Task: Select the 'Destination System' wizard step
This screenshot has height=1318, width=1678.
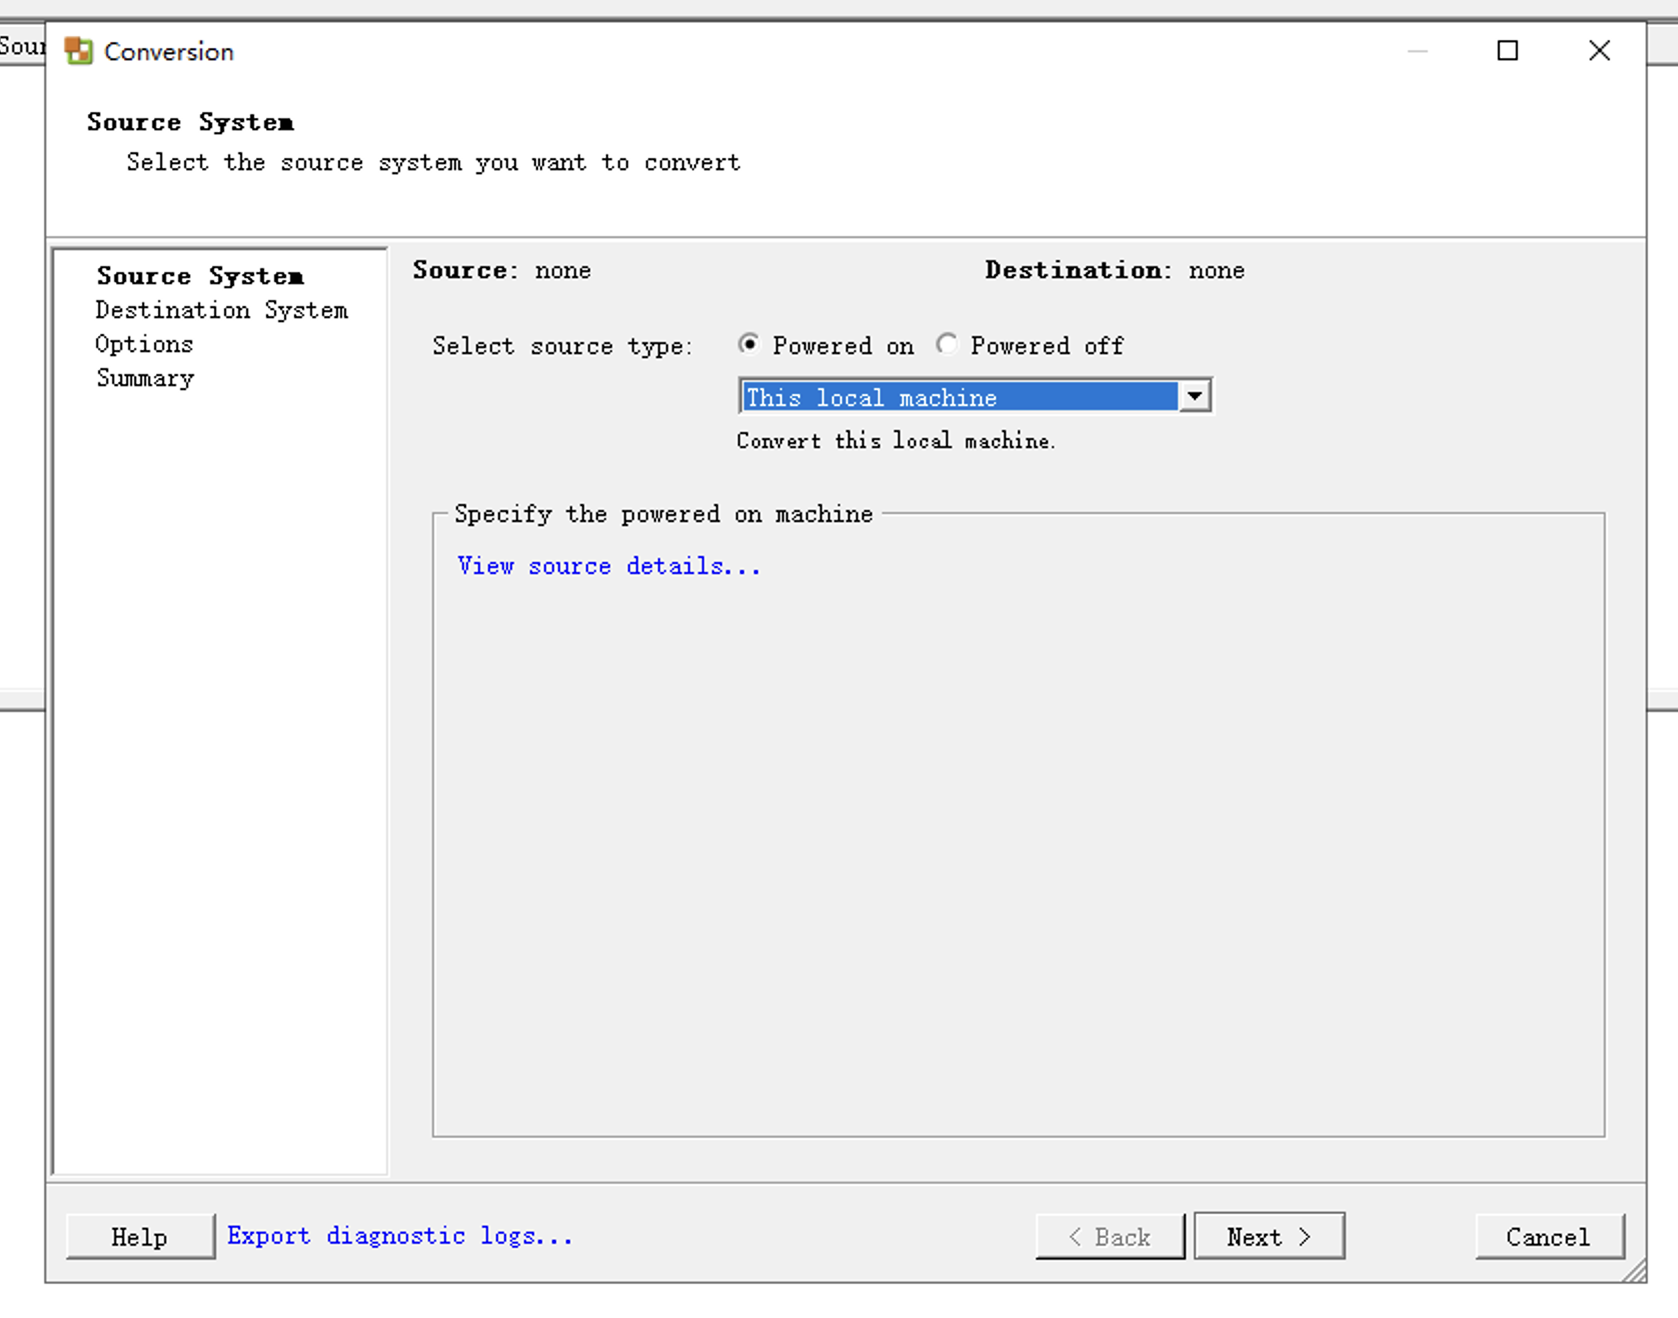Action: pyautogui.click(x=222, y=310)
